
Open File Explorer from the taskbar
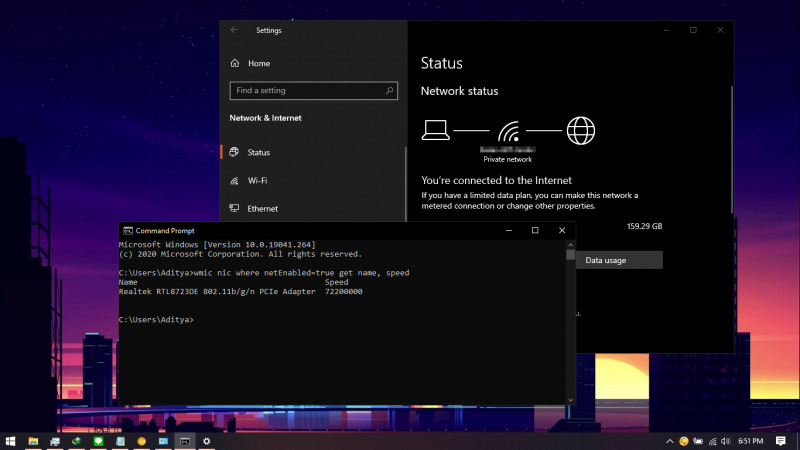tap(33, 441)
